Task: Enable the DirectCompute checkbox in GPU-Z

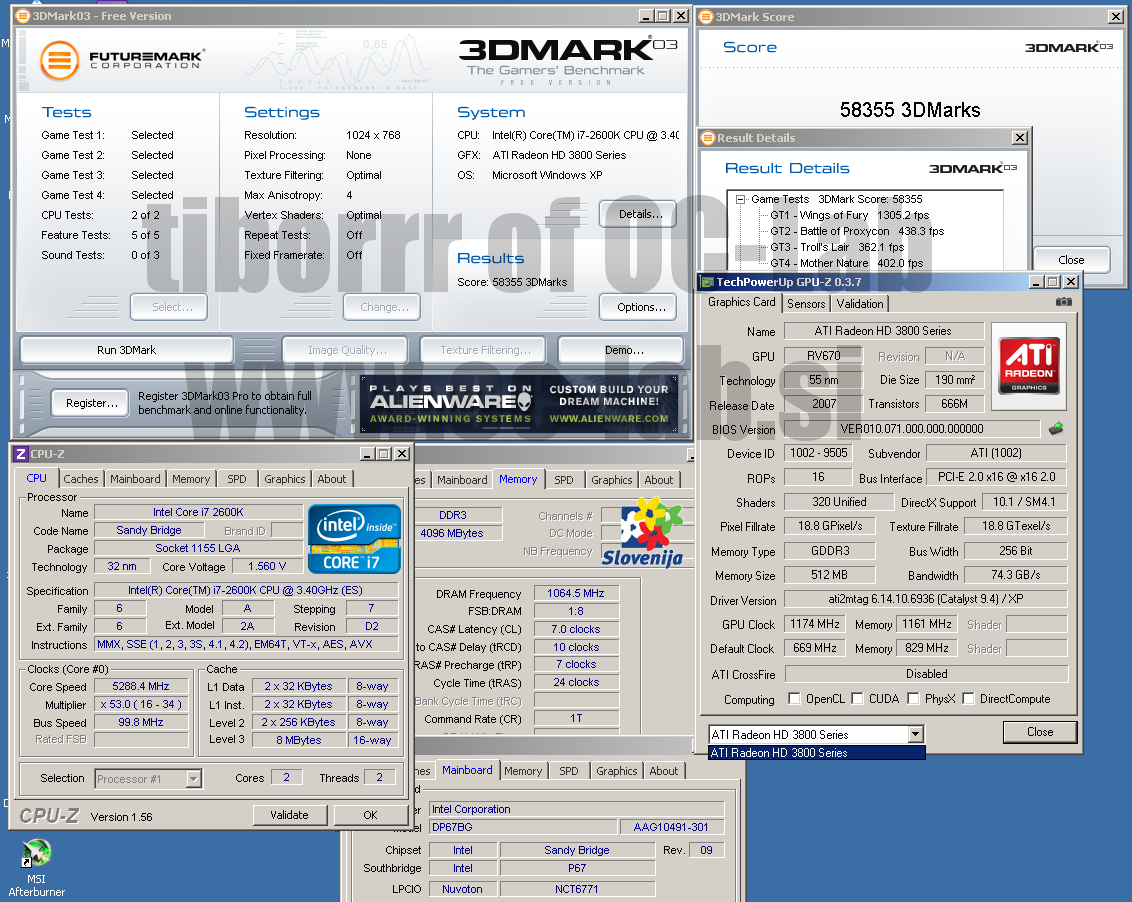Action: click(968, 698)
